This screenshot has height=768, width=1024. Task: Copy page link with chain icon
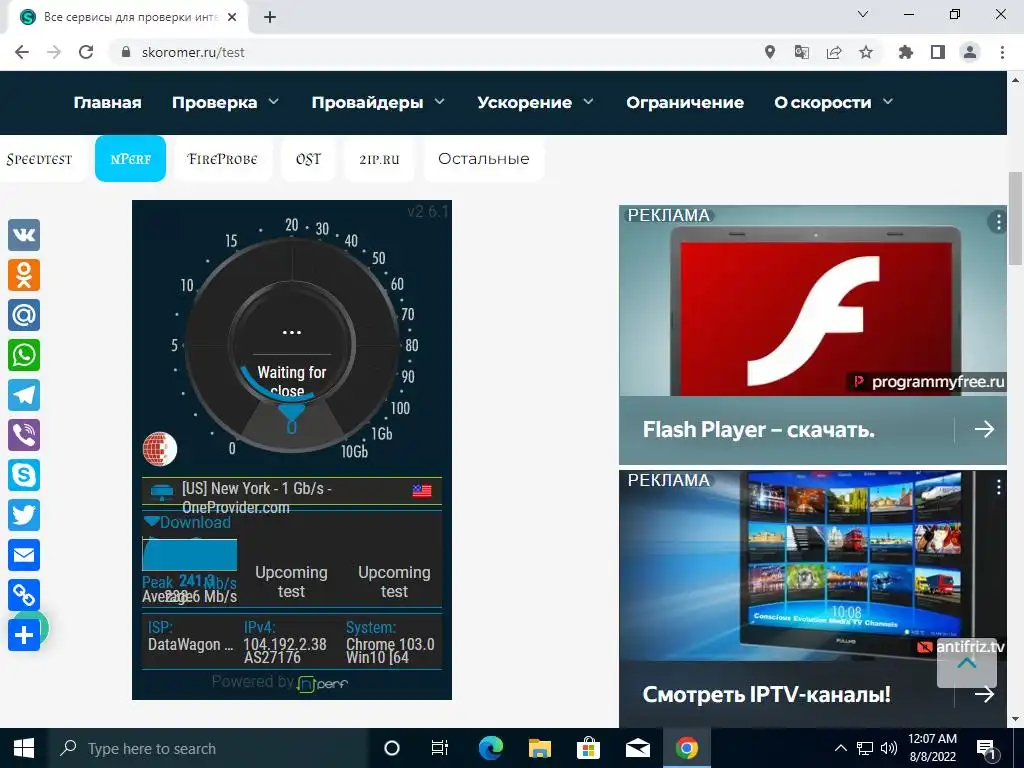pyautogui.click(x=24, y=595)
